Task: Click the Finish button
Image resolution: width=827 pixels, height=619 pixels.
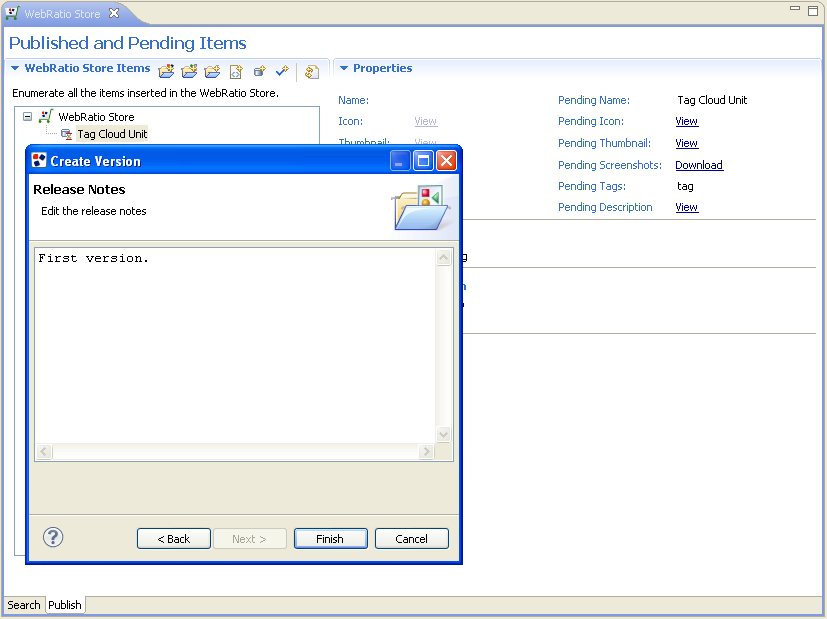Action: click(x=330, y=539)
